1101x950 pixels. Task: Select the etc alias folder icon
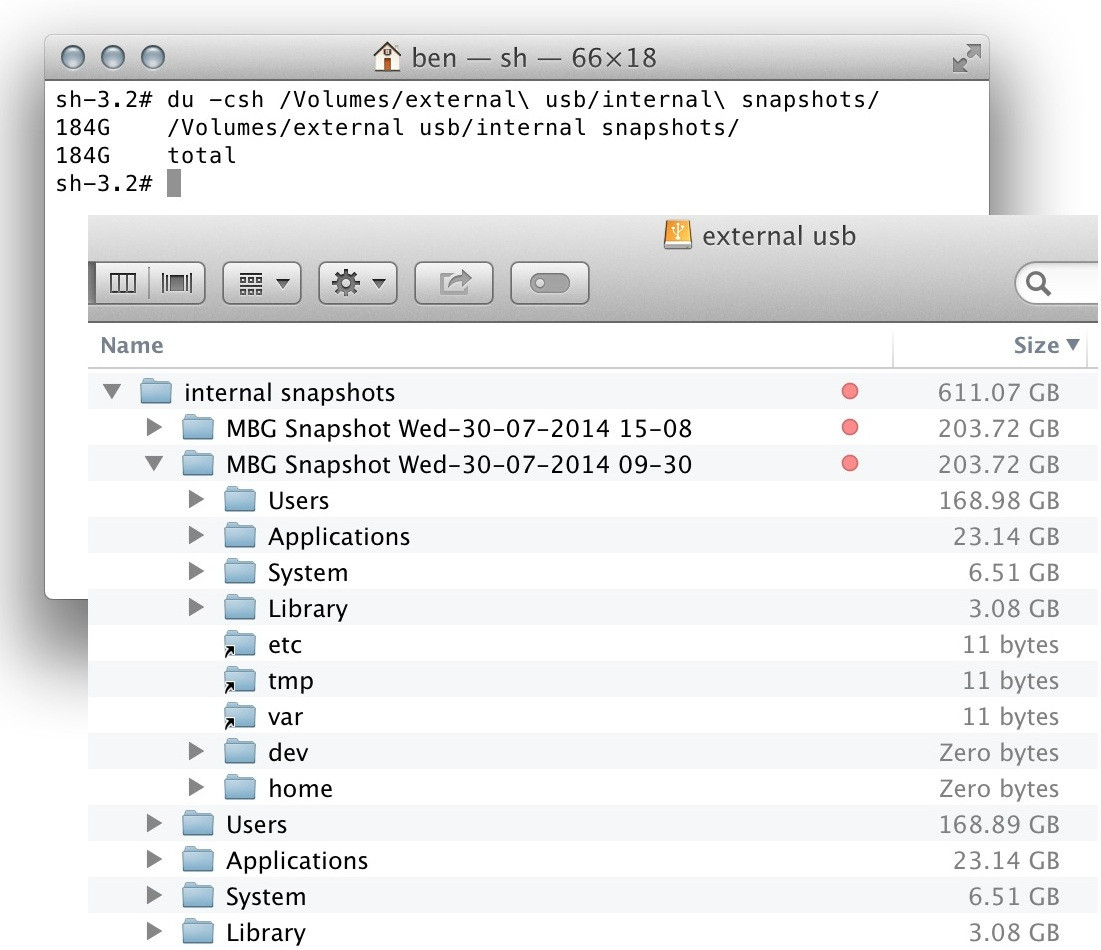(239, 644)
